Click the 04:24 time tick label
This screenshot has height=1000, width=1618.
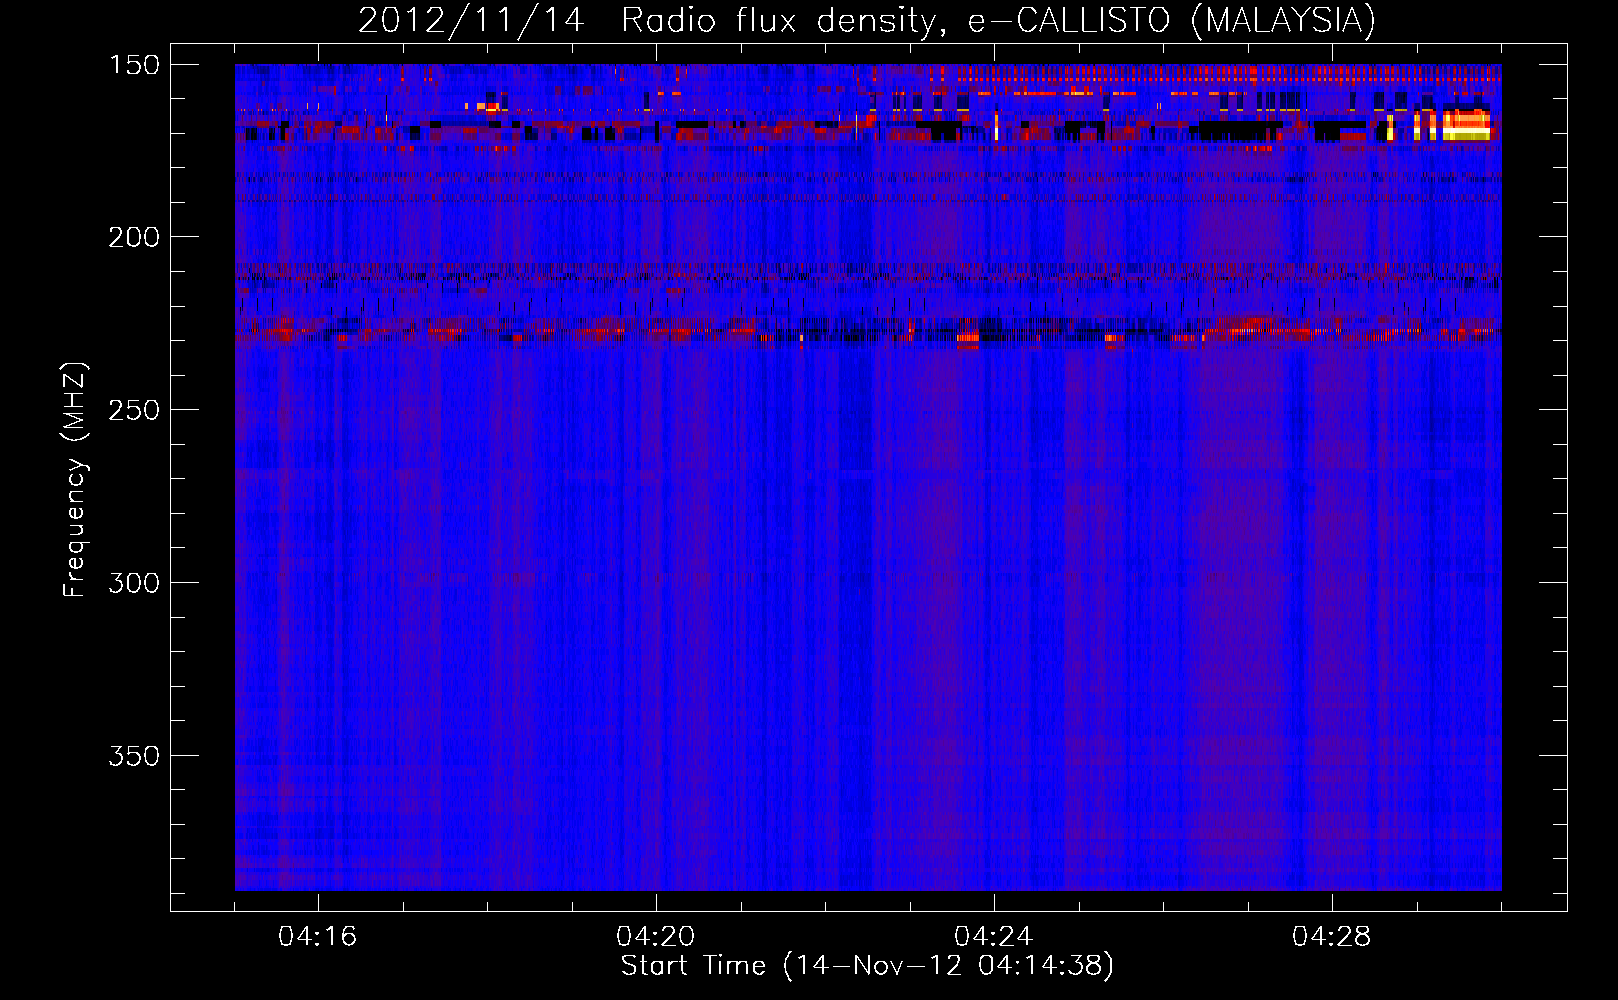(994, 937)
